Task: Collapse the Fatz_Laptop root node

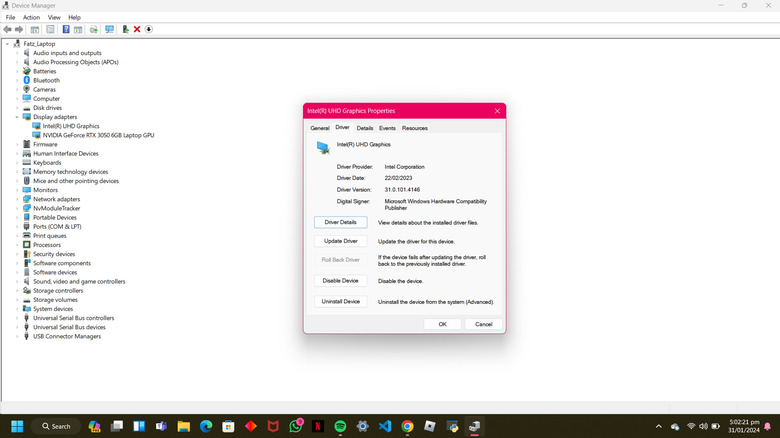Action: click(7, 44)
